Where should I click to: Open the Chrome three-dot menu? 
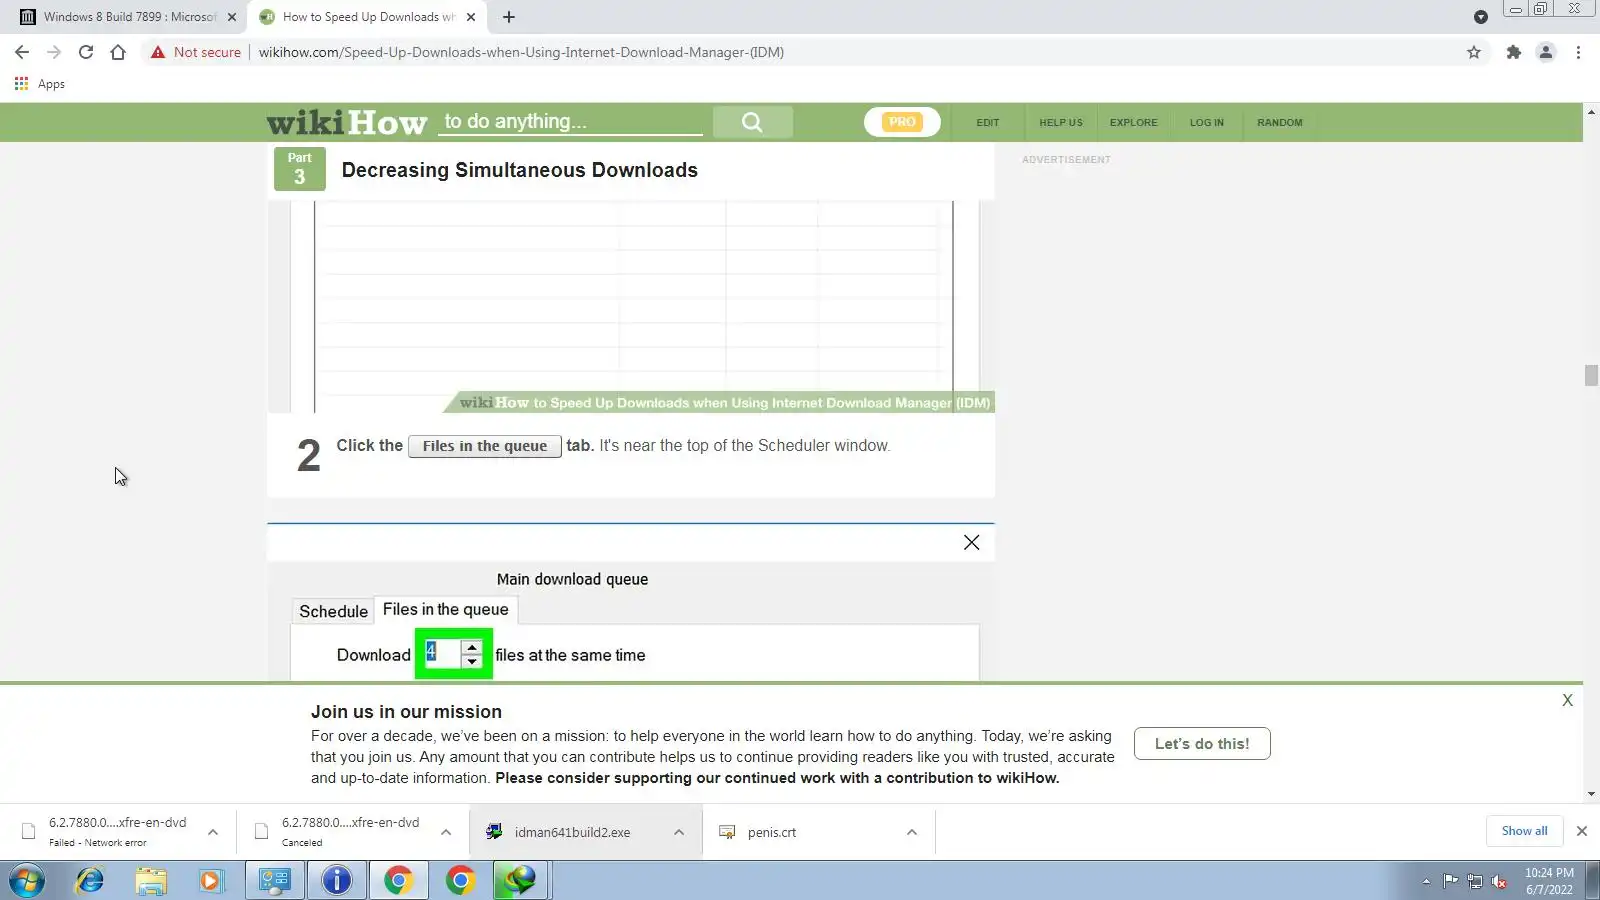pos(1578,52)
